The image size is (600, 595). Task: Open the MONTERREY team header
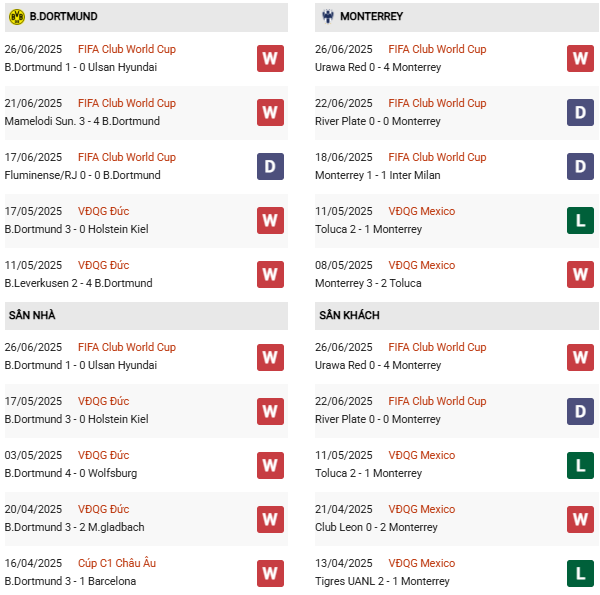(371, 17)
